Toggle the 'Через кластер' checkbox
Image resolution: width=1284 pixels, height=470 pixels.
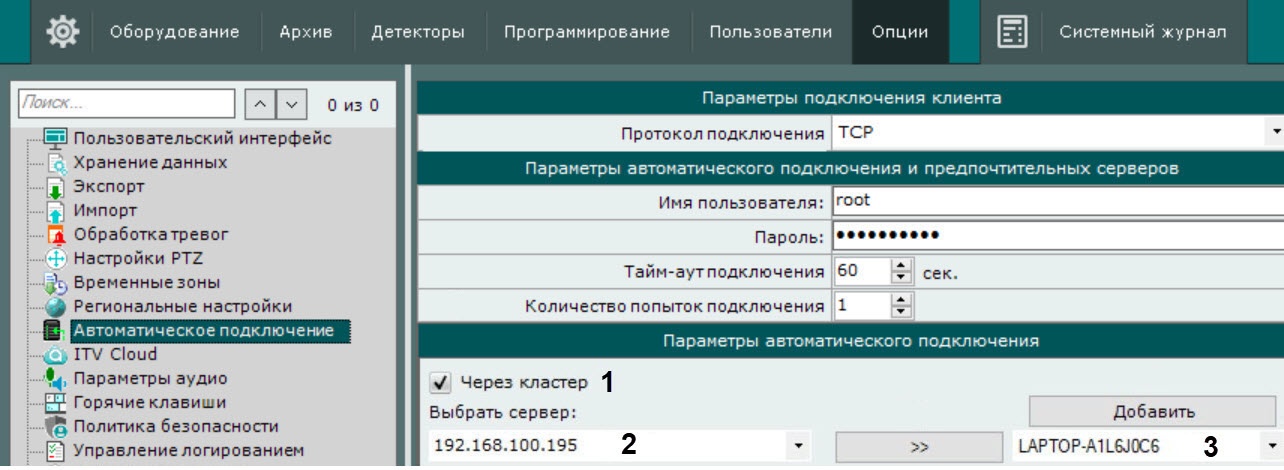point(438,382)
